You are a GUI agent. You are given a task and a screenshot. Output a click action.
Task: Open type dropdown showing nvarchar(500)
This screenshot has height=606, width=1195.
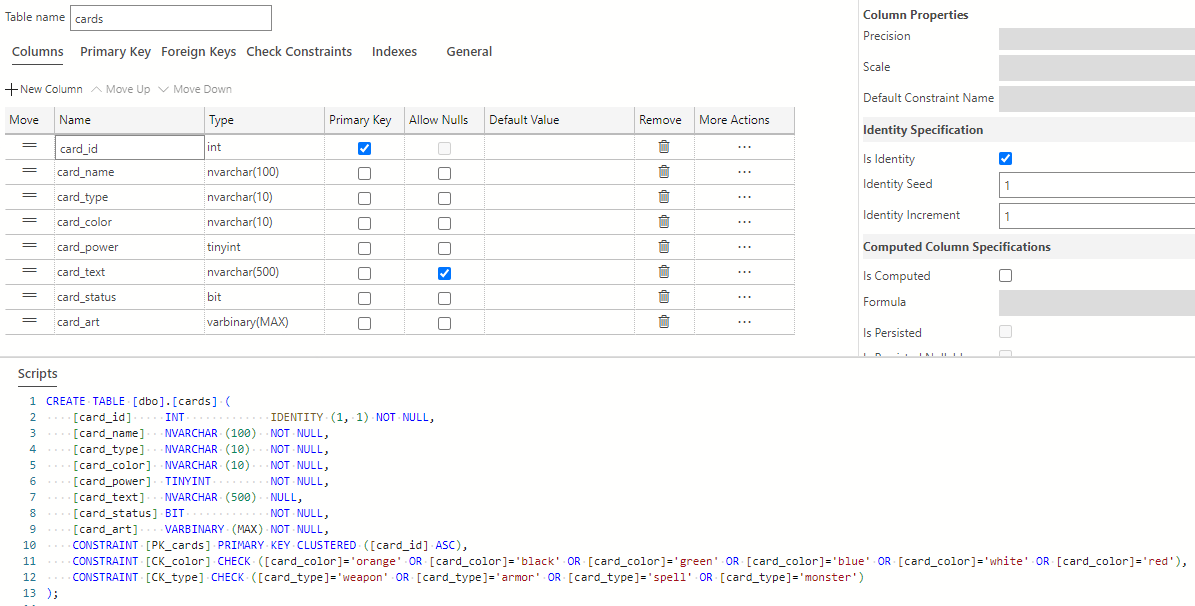(x=264, y=272)
